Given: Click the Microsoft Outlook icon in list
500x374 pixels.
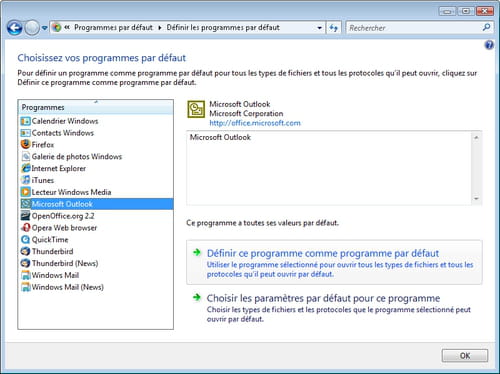Looking at the screenshot, I should click(x=26, y=204).
